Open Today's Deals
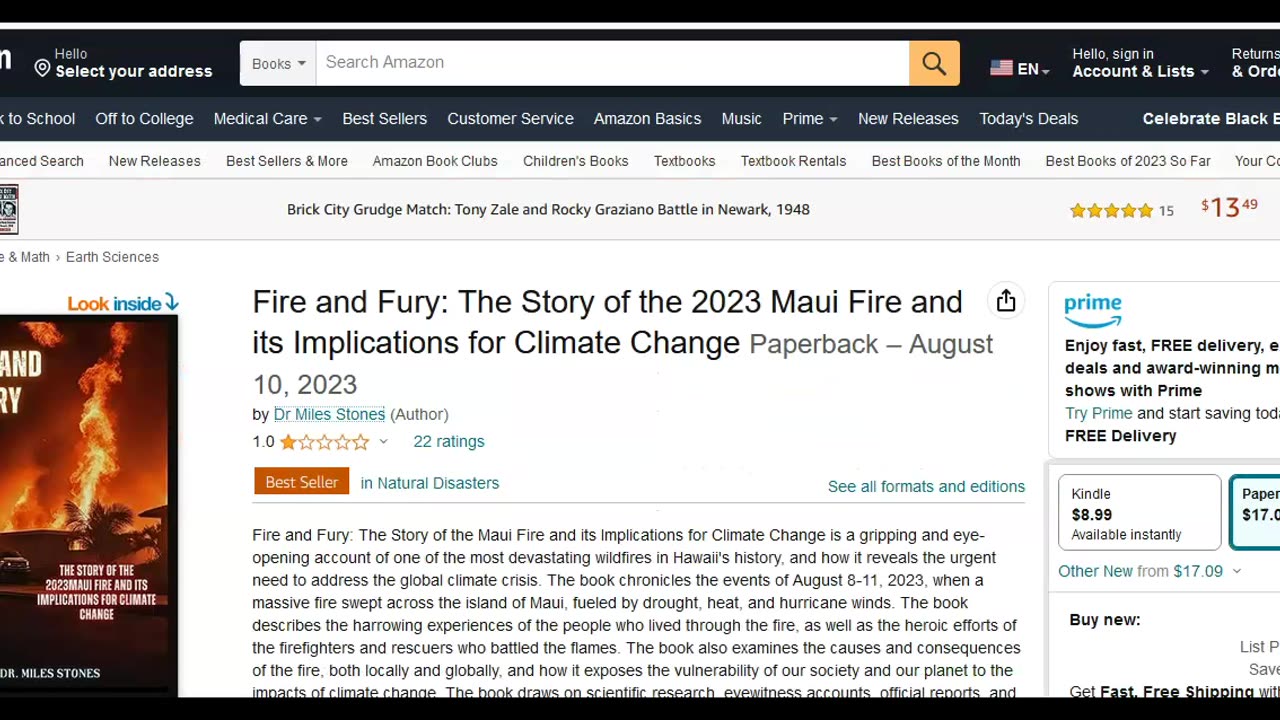 click(1028, 118)
